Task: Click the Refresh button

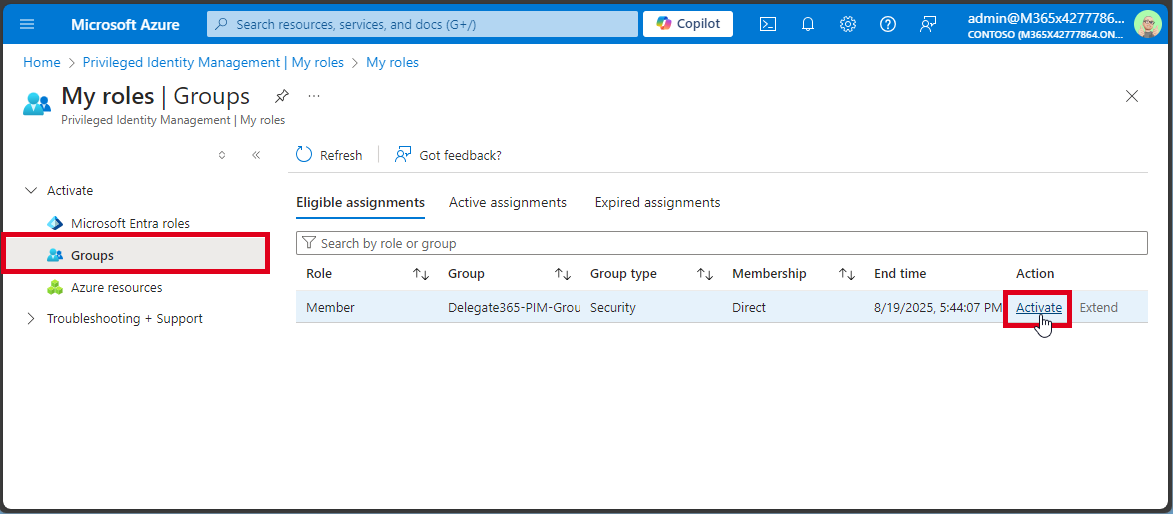Action: point(329,155)
